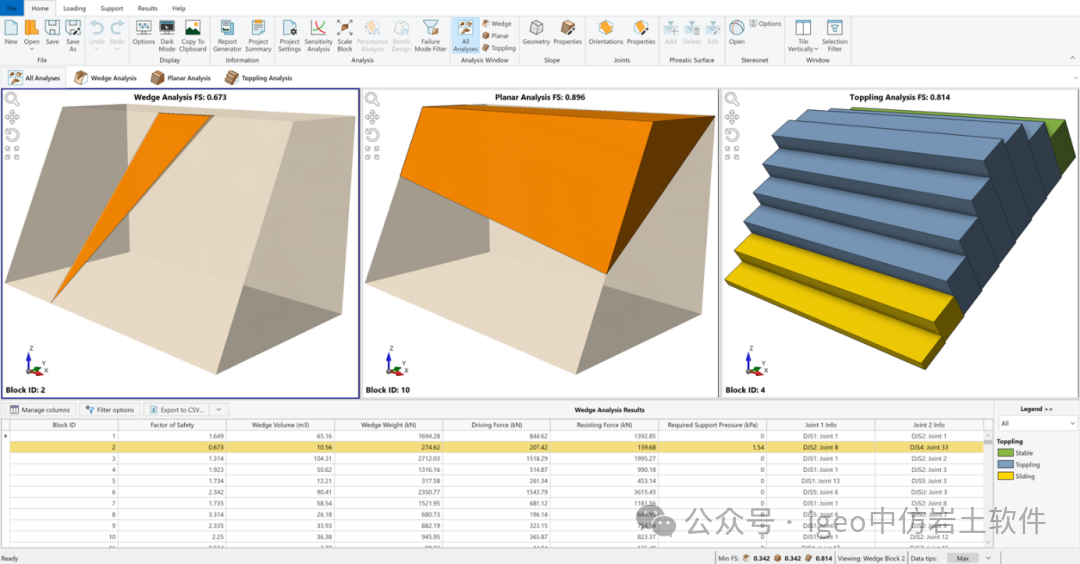1080x564 pixels.
Task: Expand the Open file dropdown
Action: click(x=32, y=49)
